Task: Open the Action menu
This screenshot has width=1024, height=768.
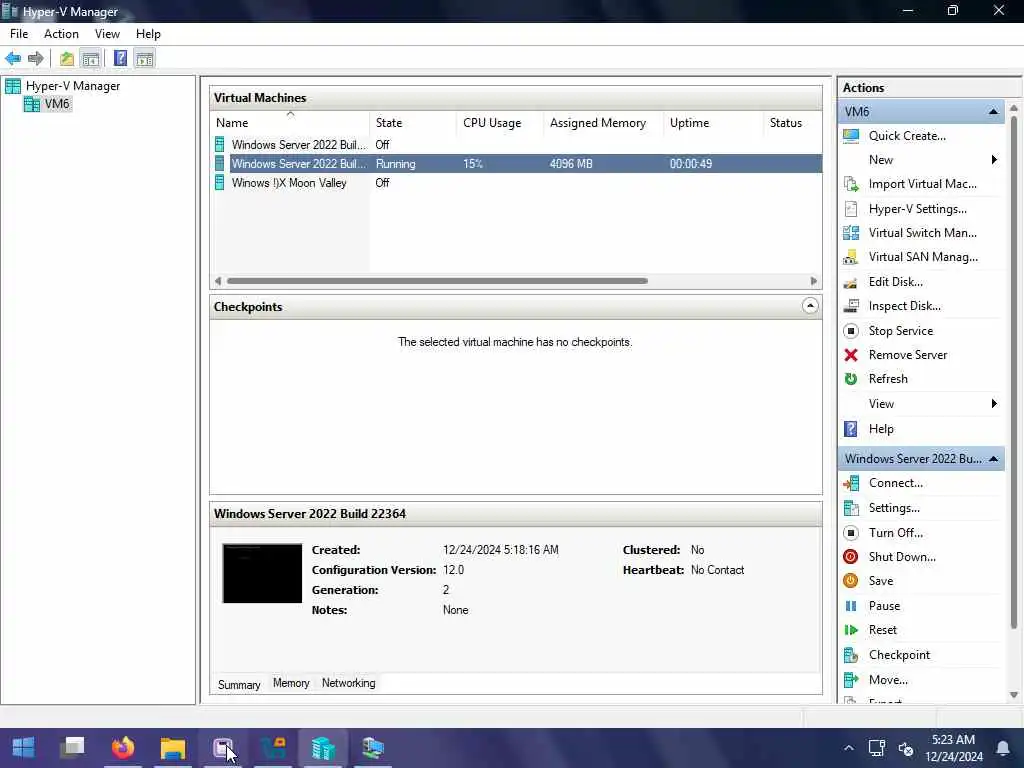Action: click(61, 34)
